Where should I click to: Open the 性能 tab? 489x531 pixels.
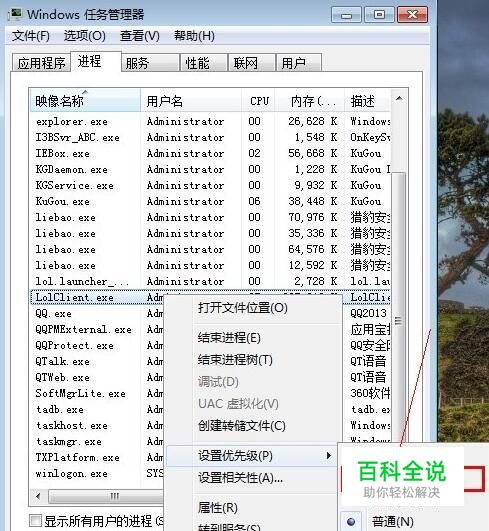[204, 63]
